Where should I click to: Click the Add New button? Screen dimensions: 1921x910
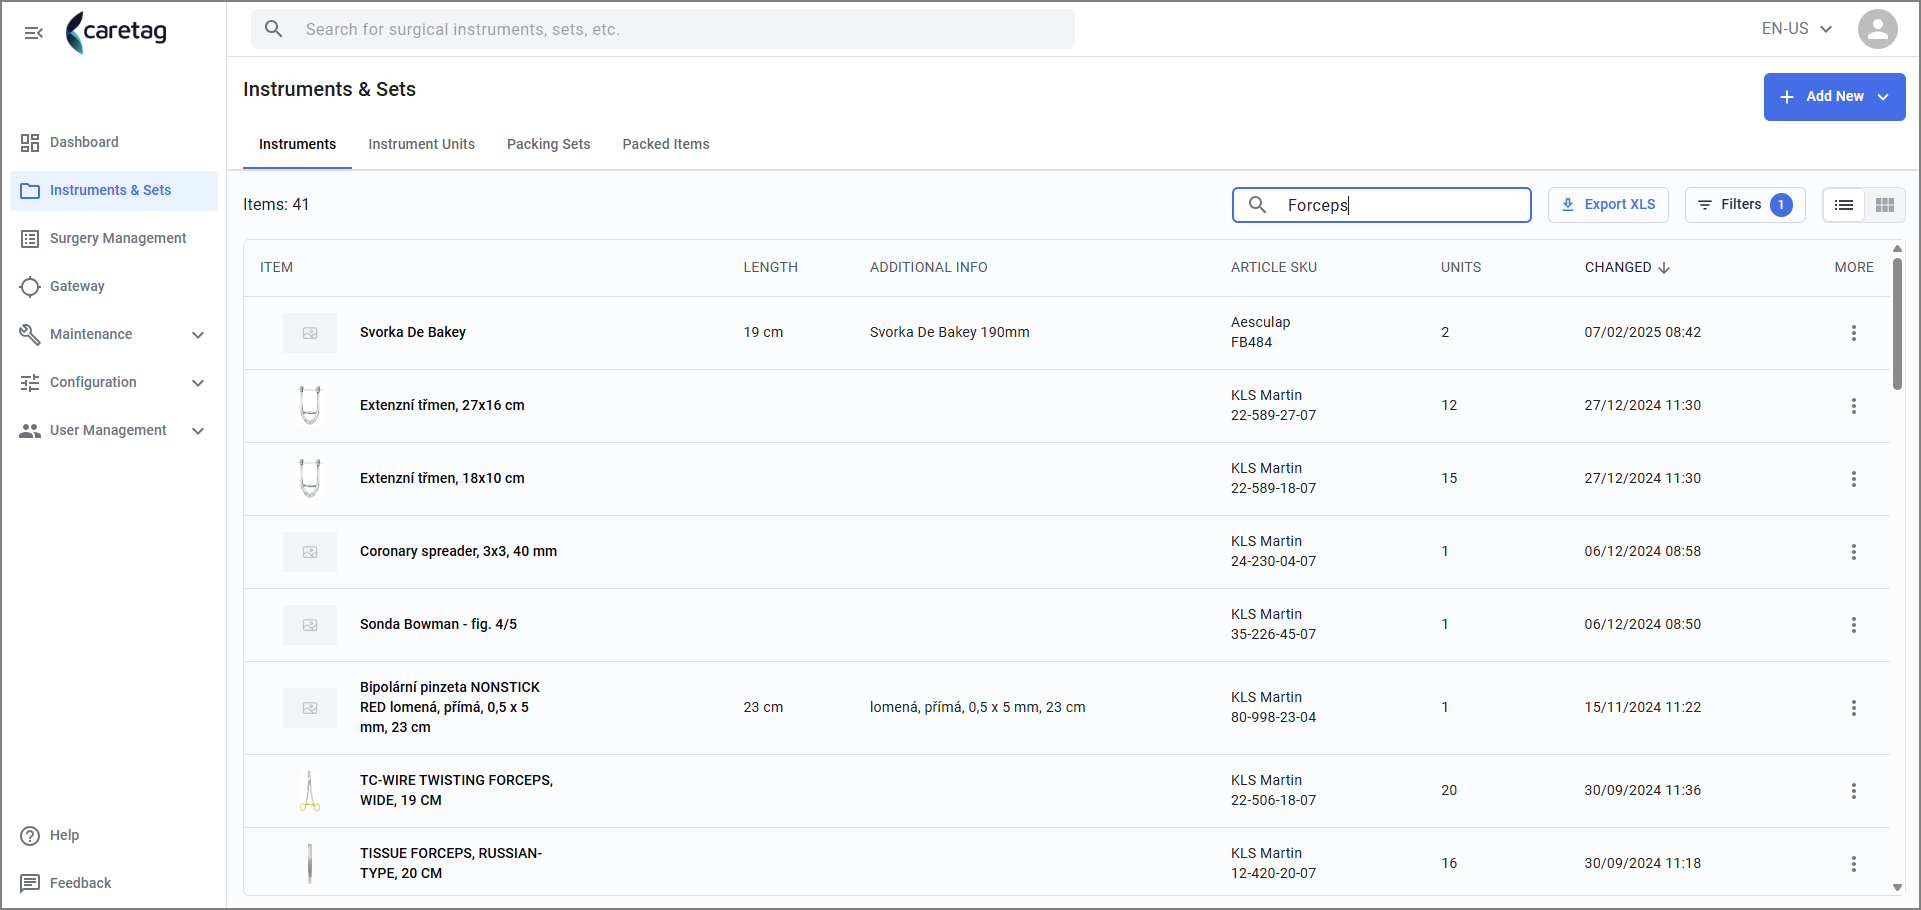coord(1834,97)
